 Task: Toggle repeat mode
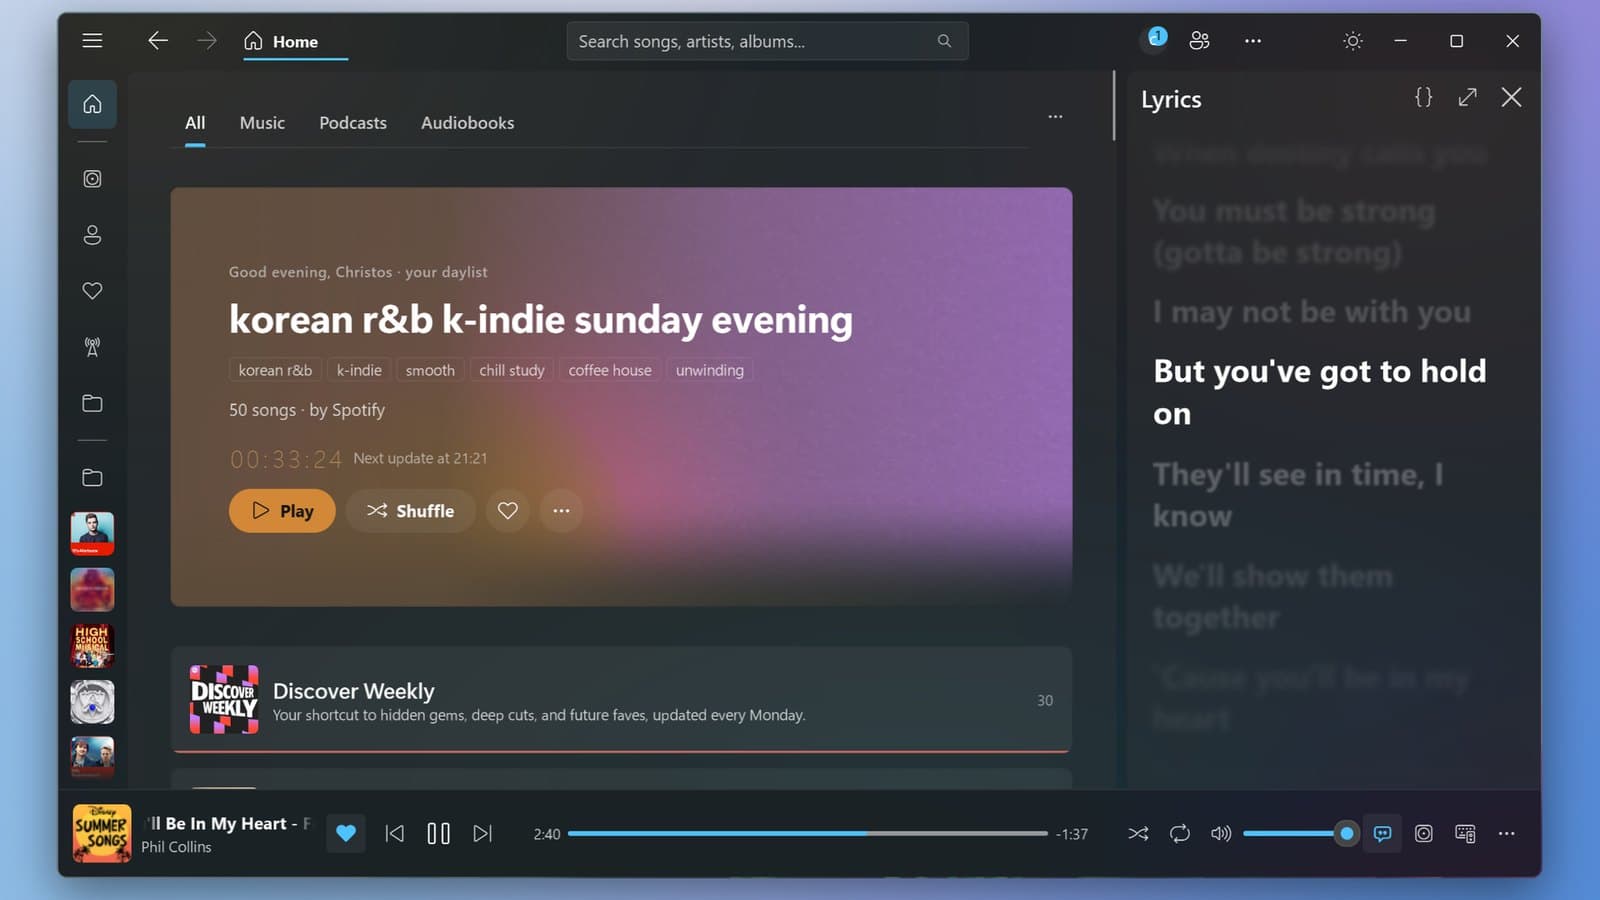point(1180,834)
